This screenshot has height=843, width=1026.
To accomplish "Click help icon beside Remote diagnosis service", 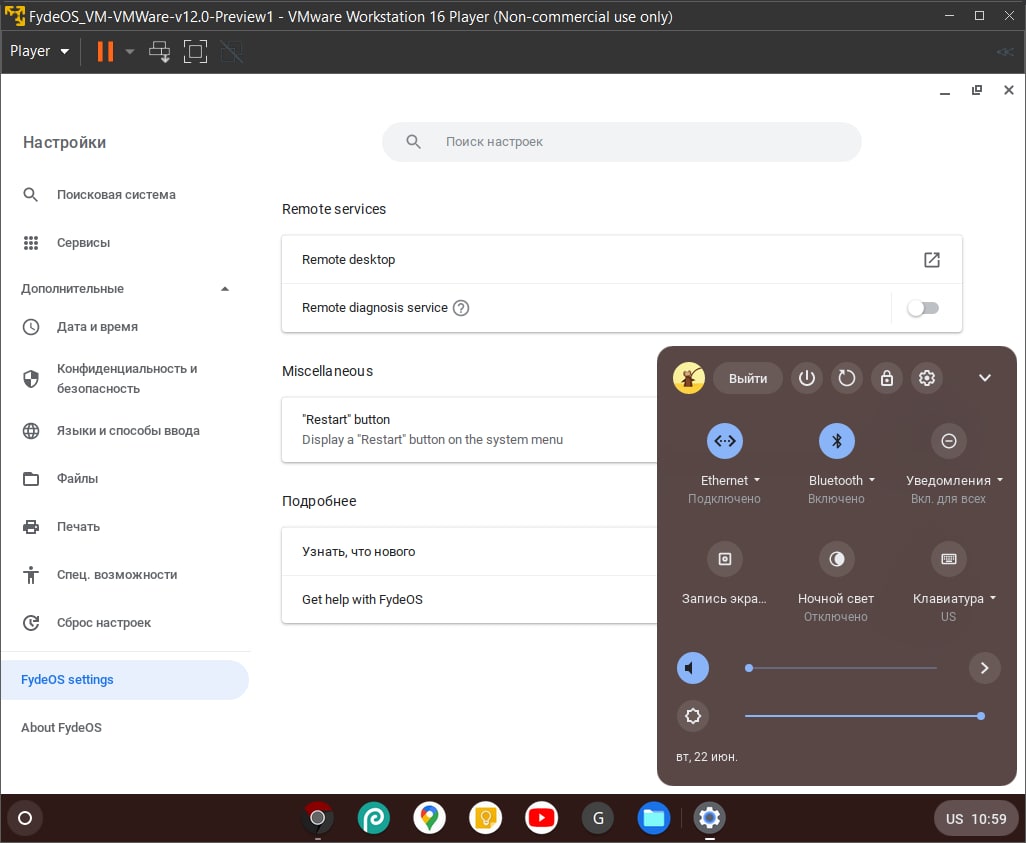I will pos(461,308).
